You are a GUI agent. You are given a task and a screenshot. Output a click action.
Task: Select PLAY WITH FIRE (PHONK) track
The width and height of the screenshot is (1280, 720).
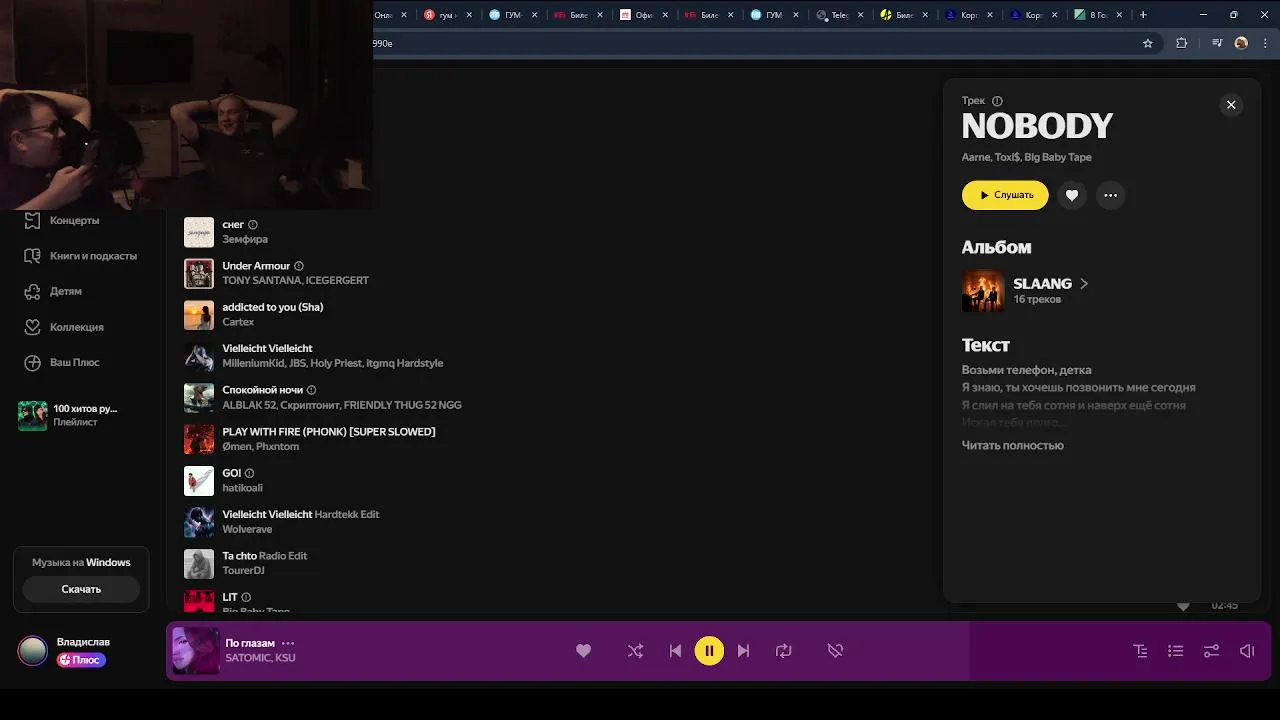pos(329,432)
